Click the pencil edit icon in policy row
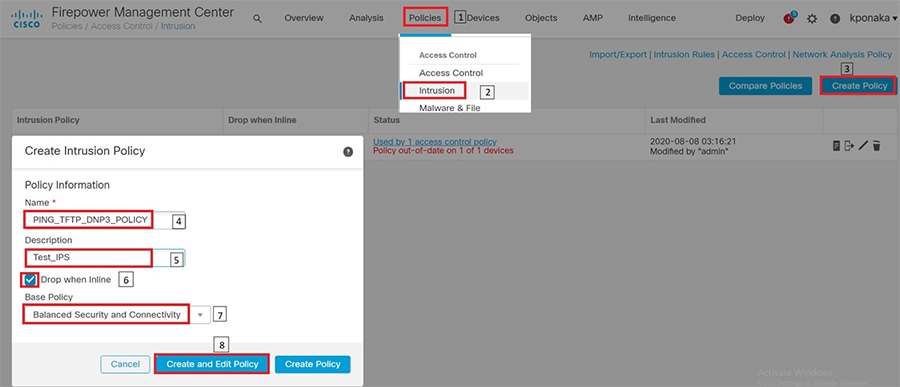900x387 pixels. (863, 146)
